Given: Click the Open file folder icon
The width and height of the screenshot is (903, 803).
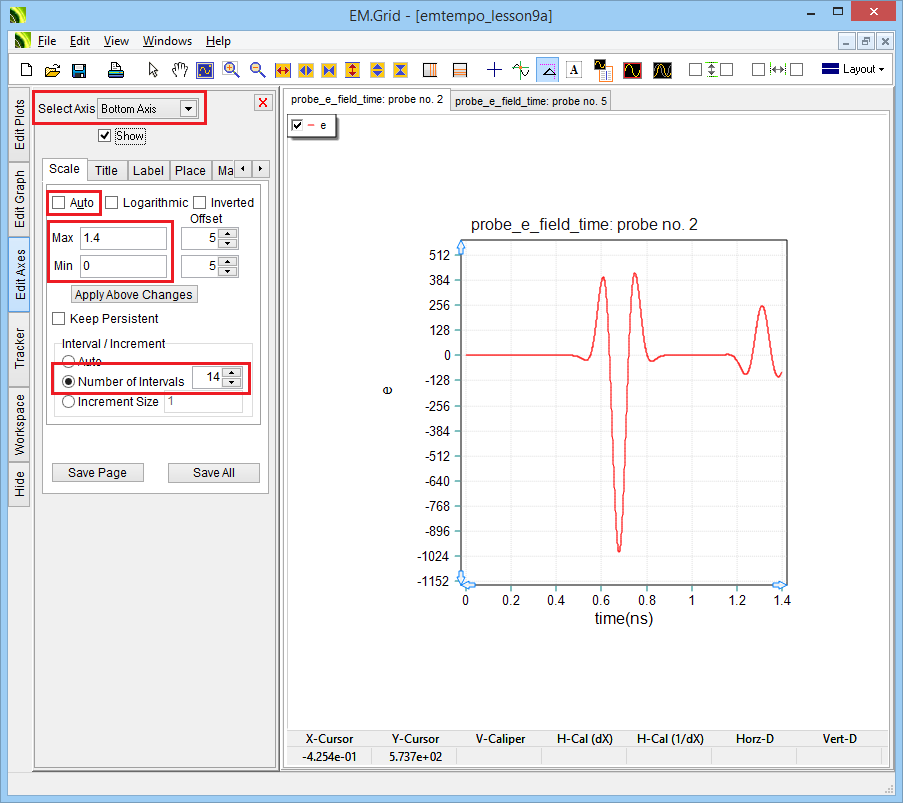Looking at the screenshot, I should click(53, 70).
